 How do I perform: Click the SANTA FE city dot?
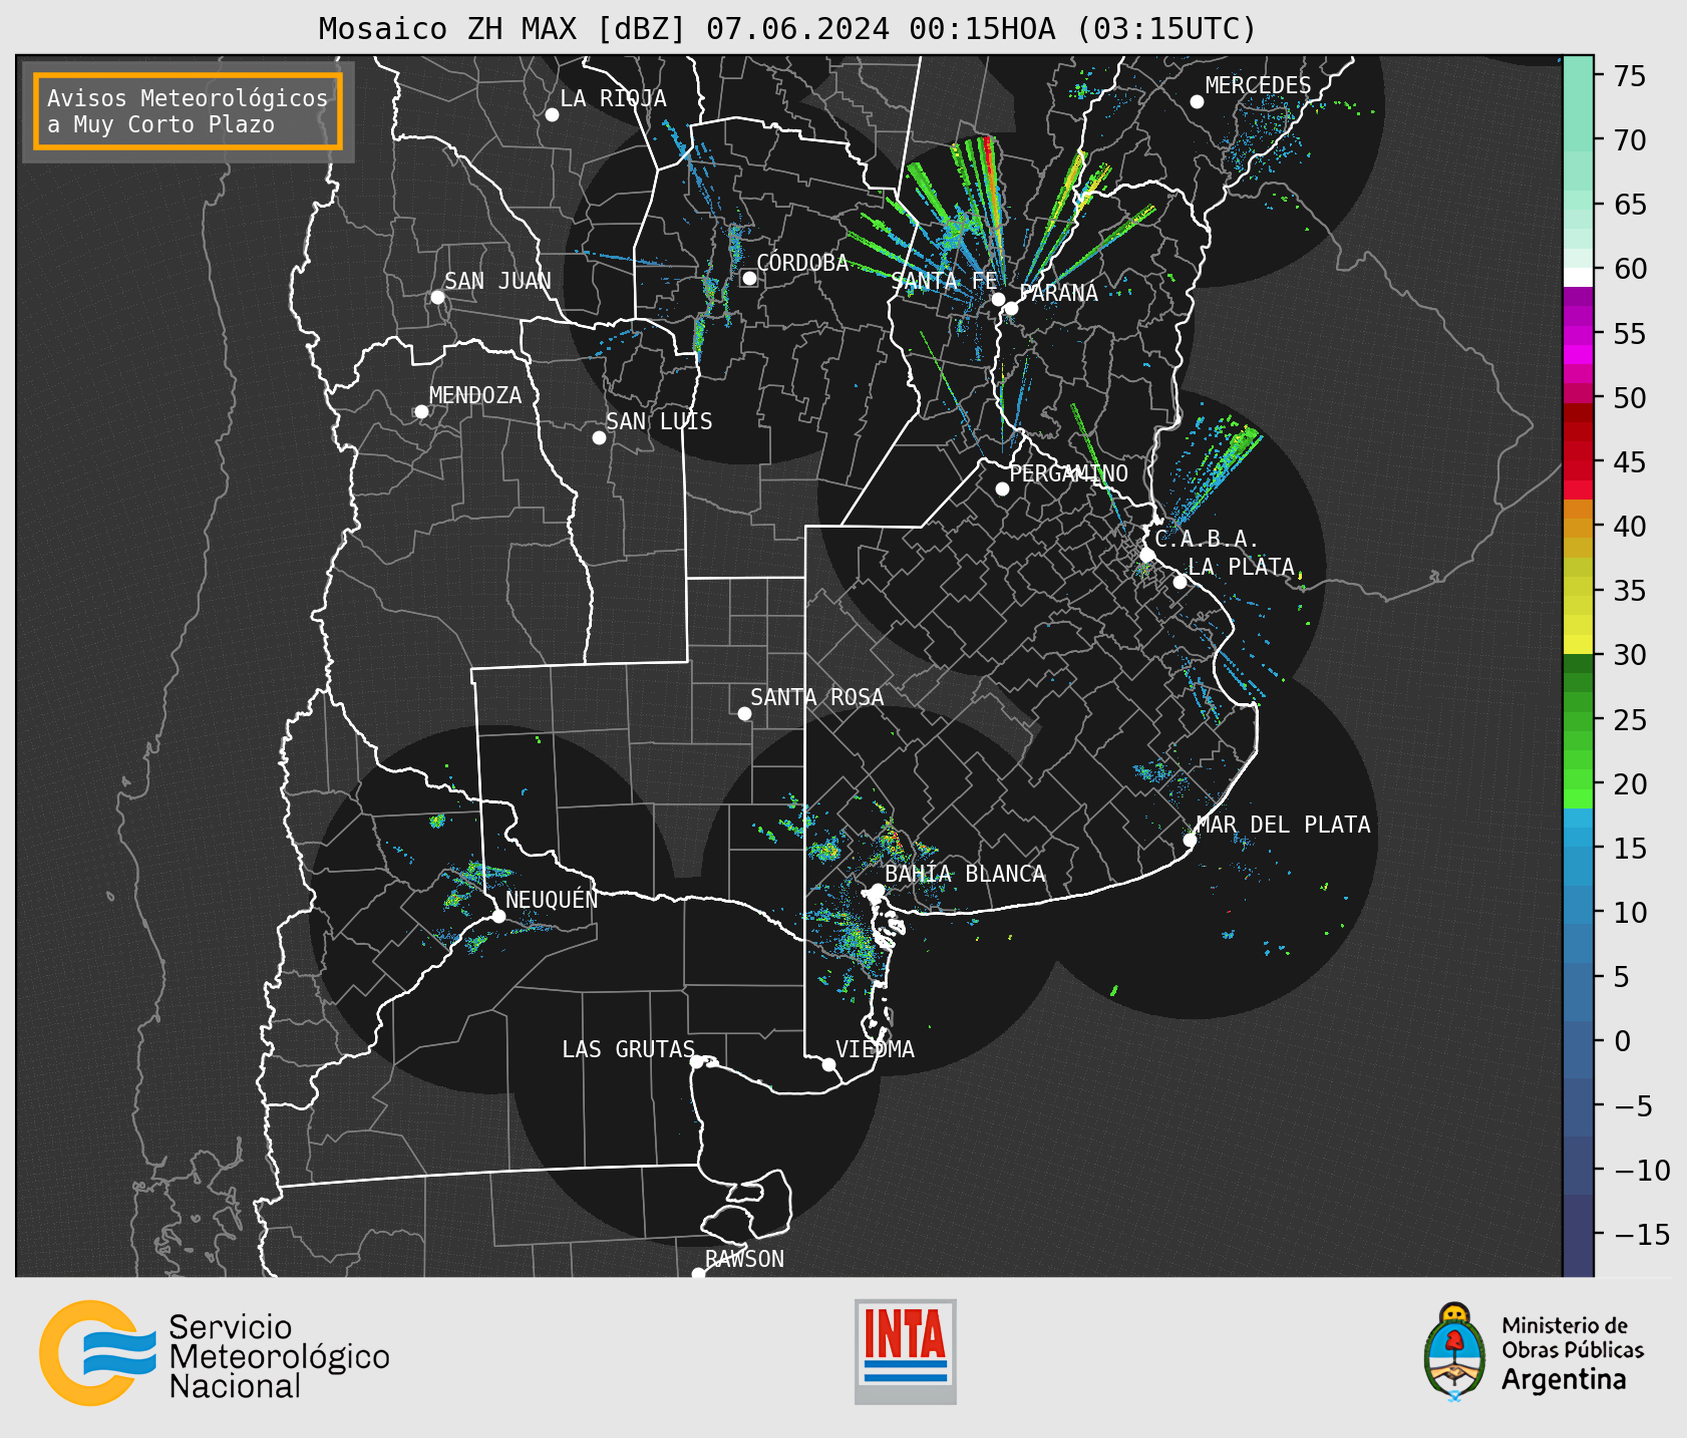coord(998,299)
